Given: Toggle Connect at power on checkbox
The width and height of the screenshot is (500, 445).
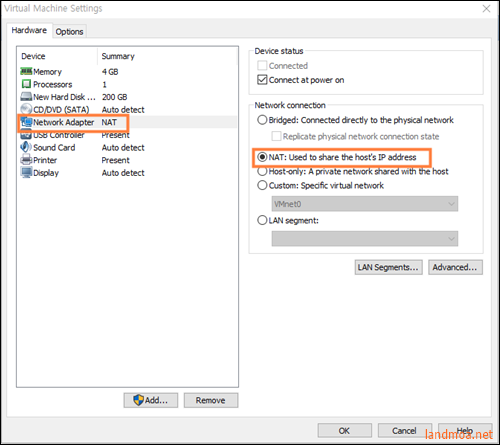Looking at the screenshot, I should (x=262, y=80).
